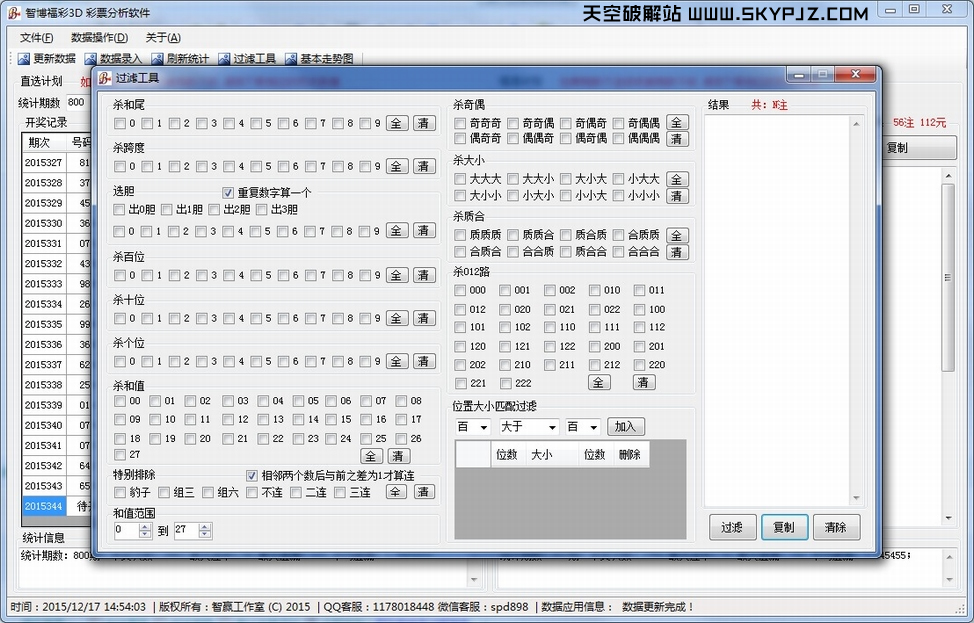
Task: Click the 过滤 button
Action: (x=731, y=527)
